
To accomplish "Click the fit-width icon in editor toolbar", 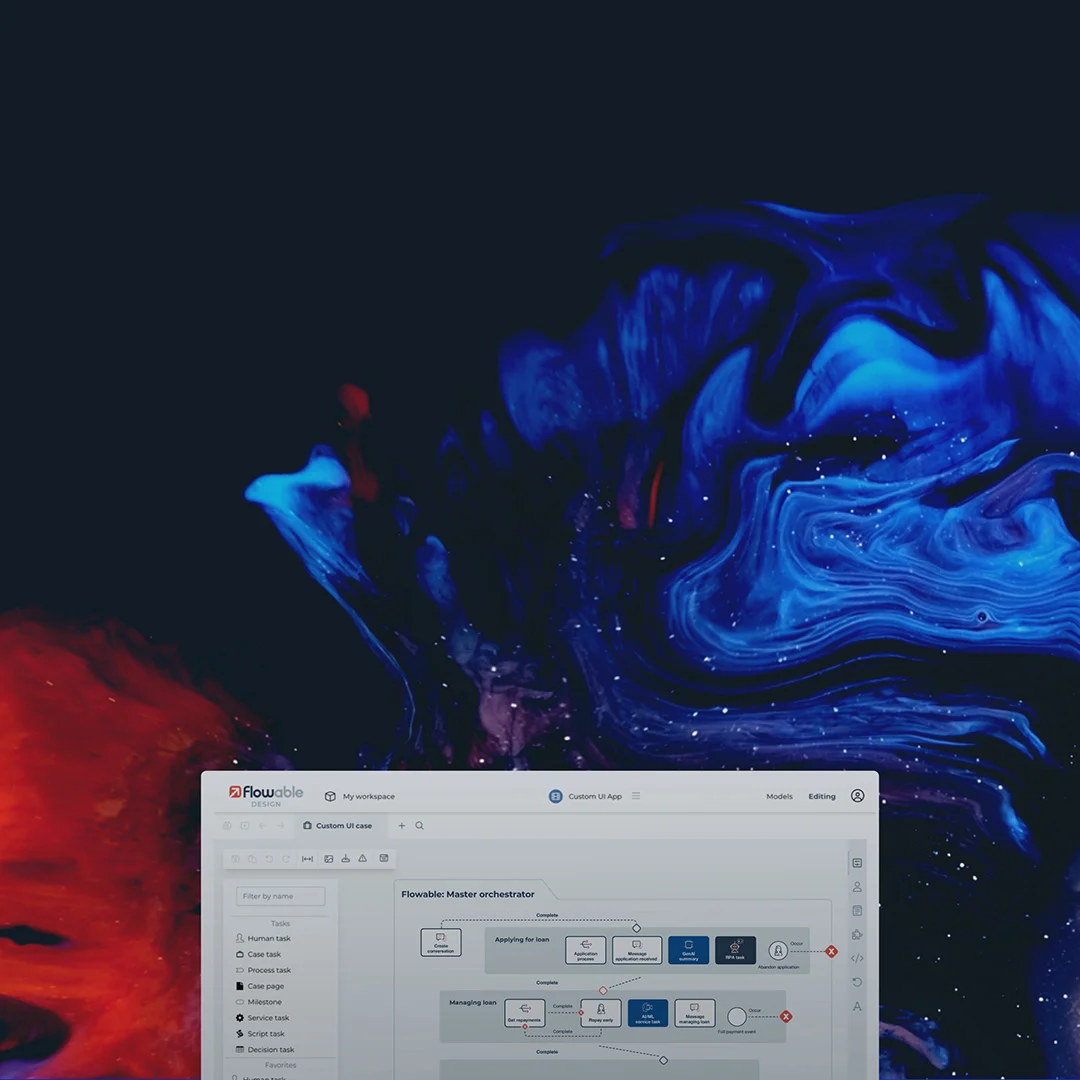I will coord(307,859).
